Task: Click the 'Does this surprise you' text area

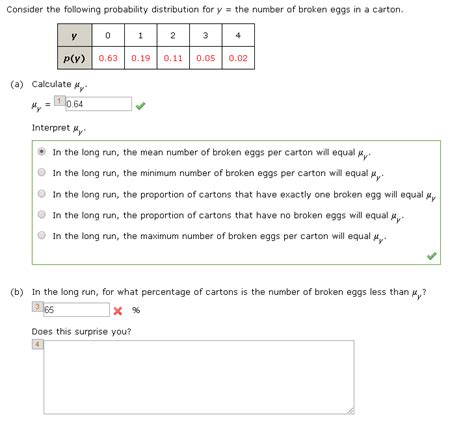Action: pyautogui.click(x=199, y=377)
